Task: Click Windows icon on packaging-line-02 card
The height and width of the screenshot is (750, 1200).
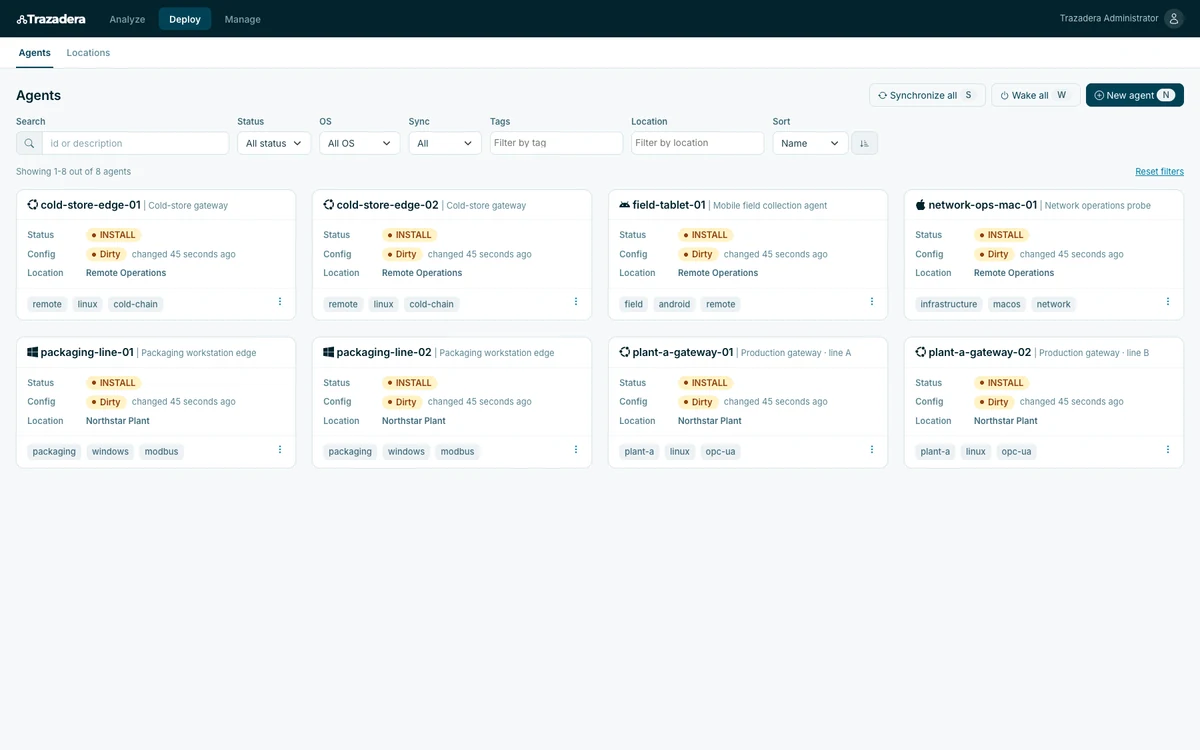Action: point(329,352)
